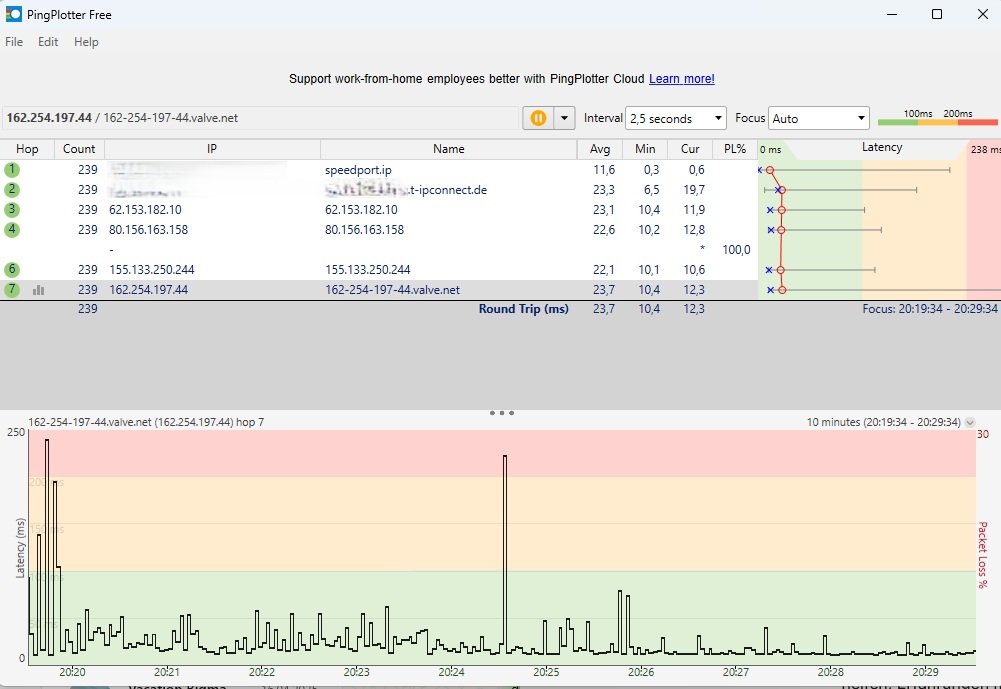Sort by the Count column header

click(x=79, y=149)
